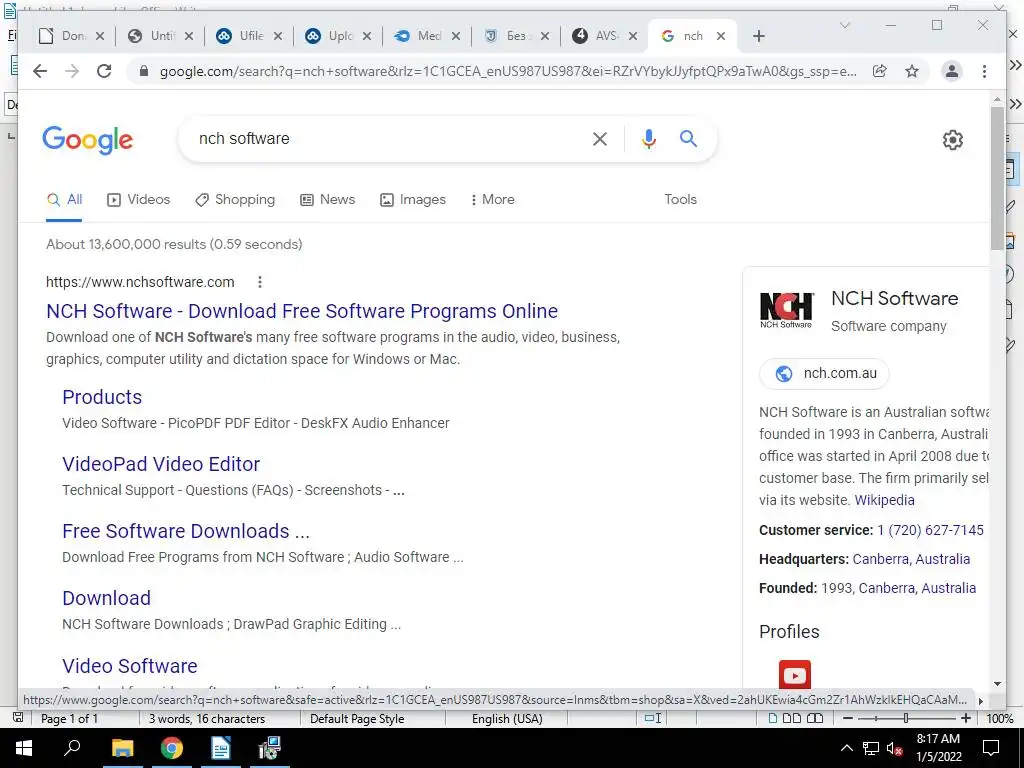Open a new Chrome tab
Screen dimensions: 1024x768
click(758, 37)
